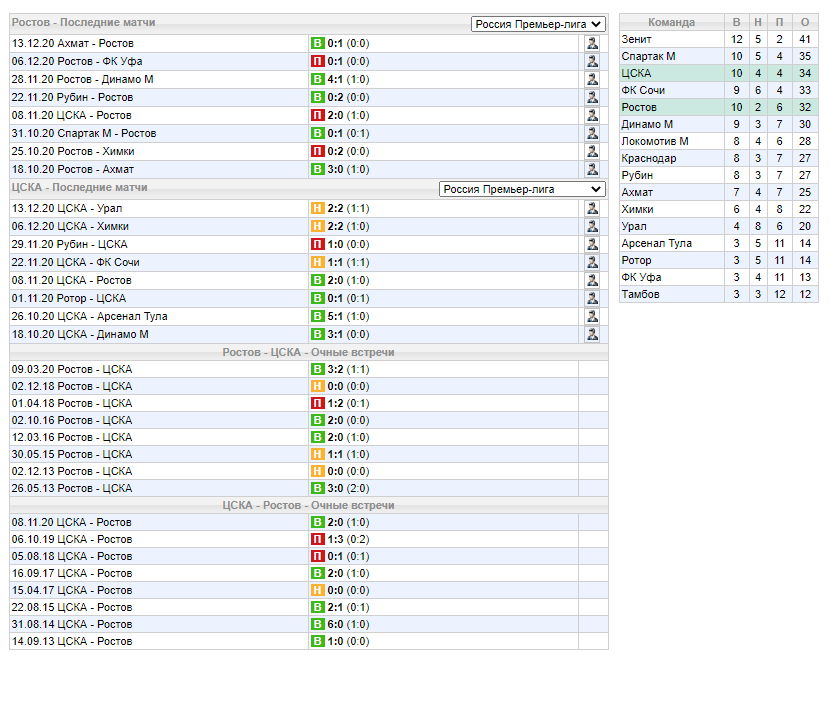Open referee icon for ЦСКА - Динамо М match
The height and width of the screenshot is (718, 831).
(x=592, y=334)
